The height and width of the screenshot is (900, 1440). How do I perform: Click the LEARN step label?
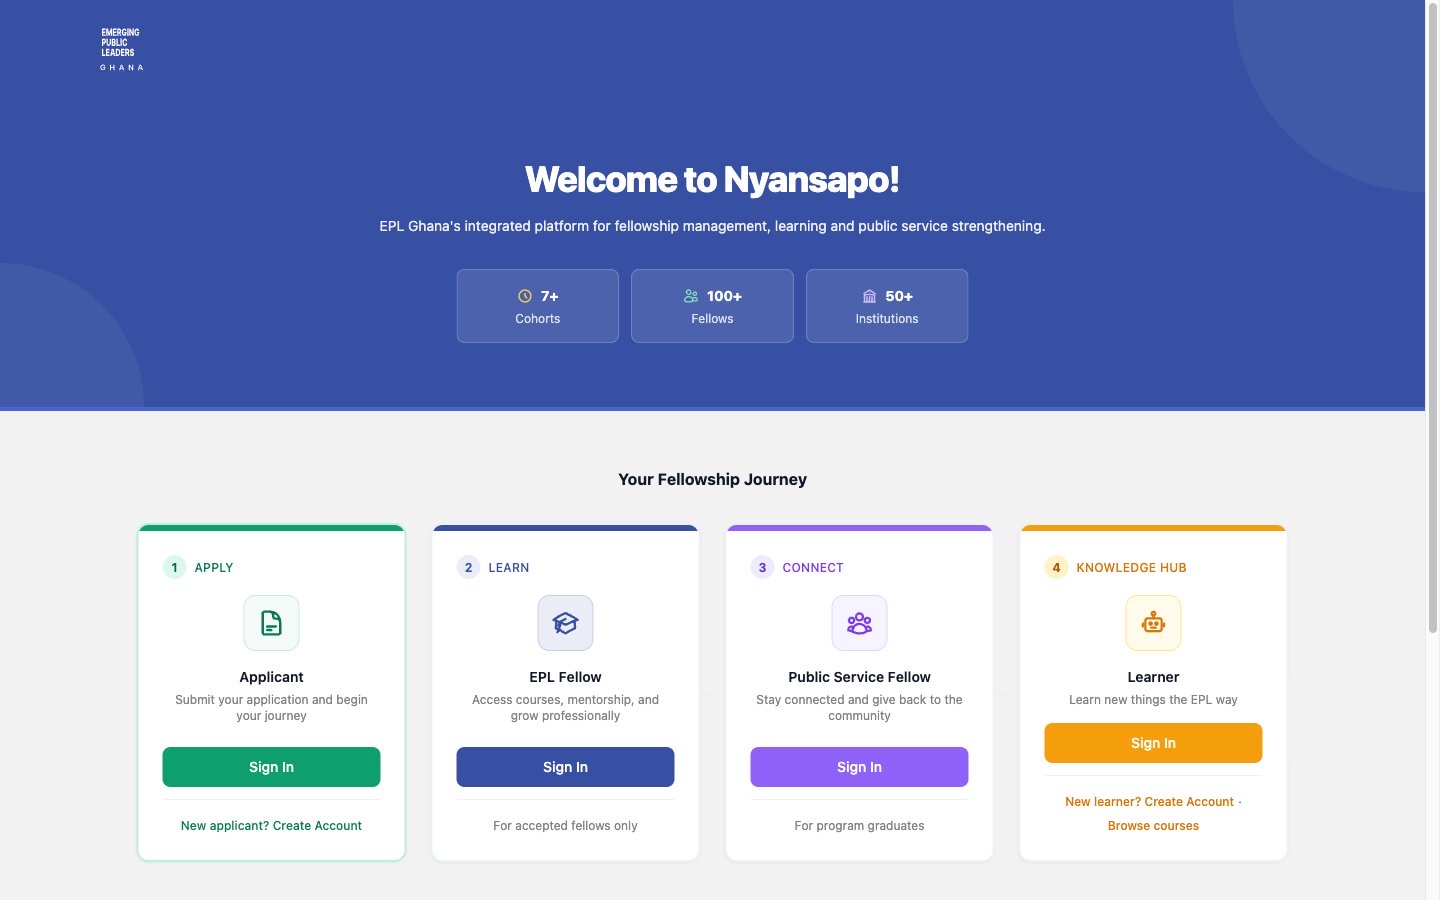[x=509, y=567]
